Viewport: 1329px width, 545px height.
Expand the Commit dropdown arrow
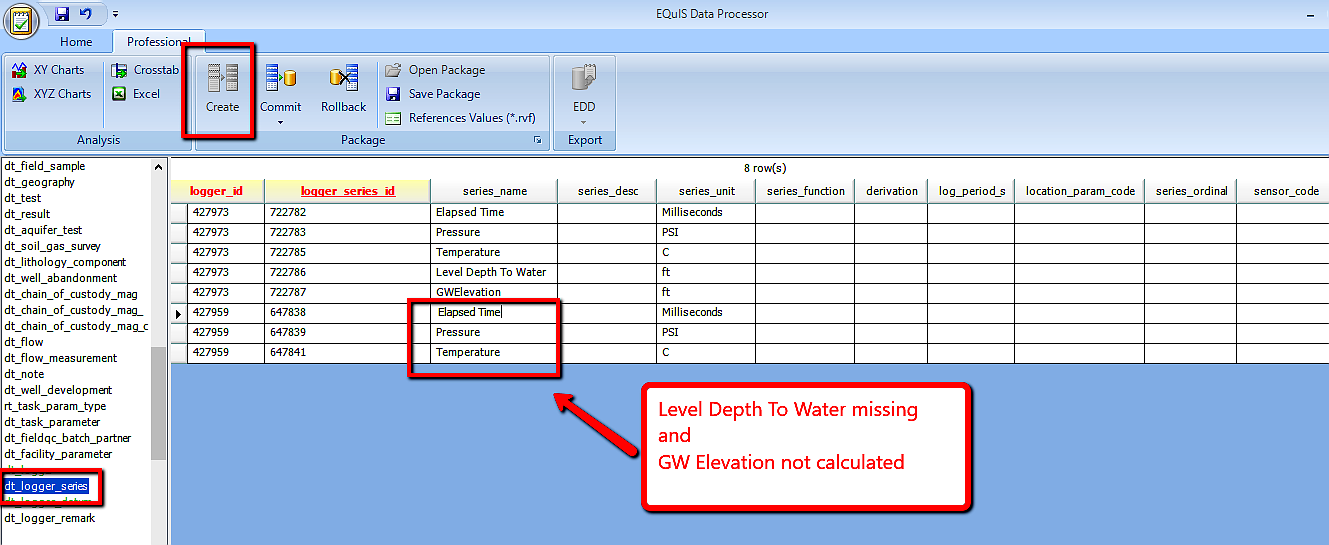click(x=280, y=122)
